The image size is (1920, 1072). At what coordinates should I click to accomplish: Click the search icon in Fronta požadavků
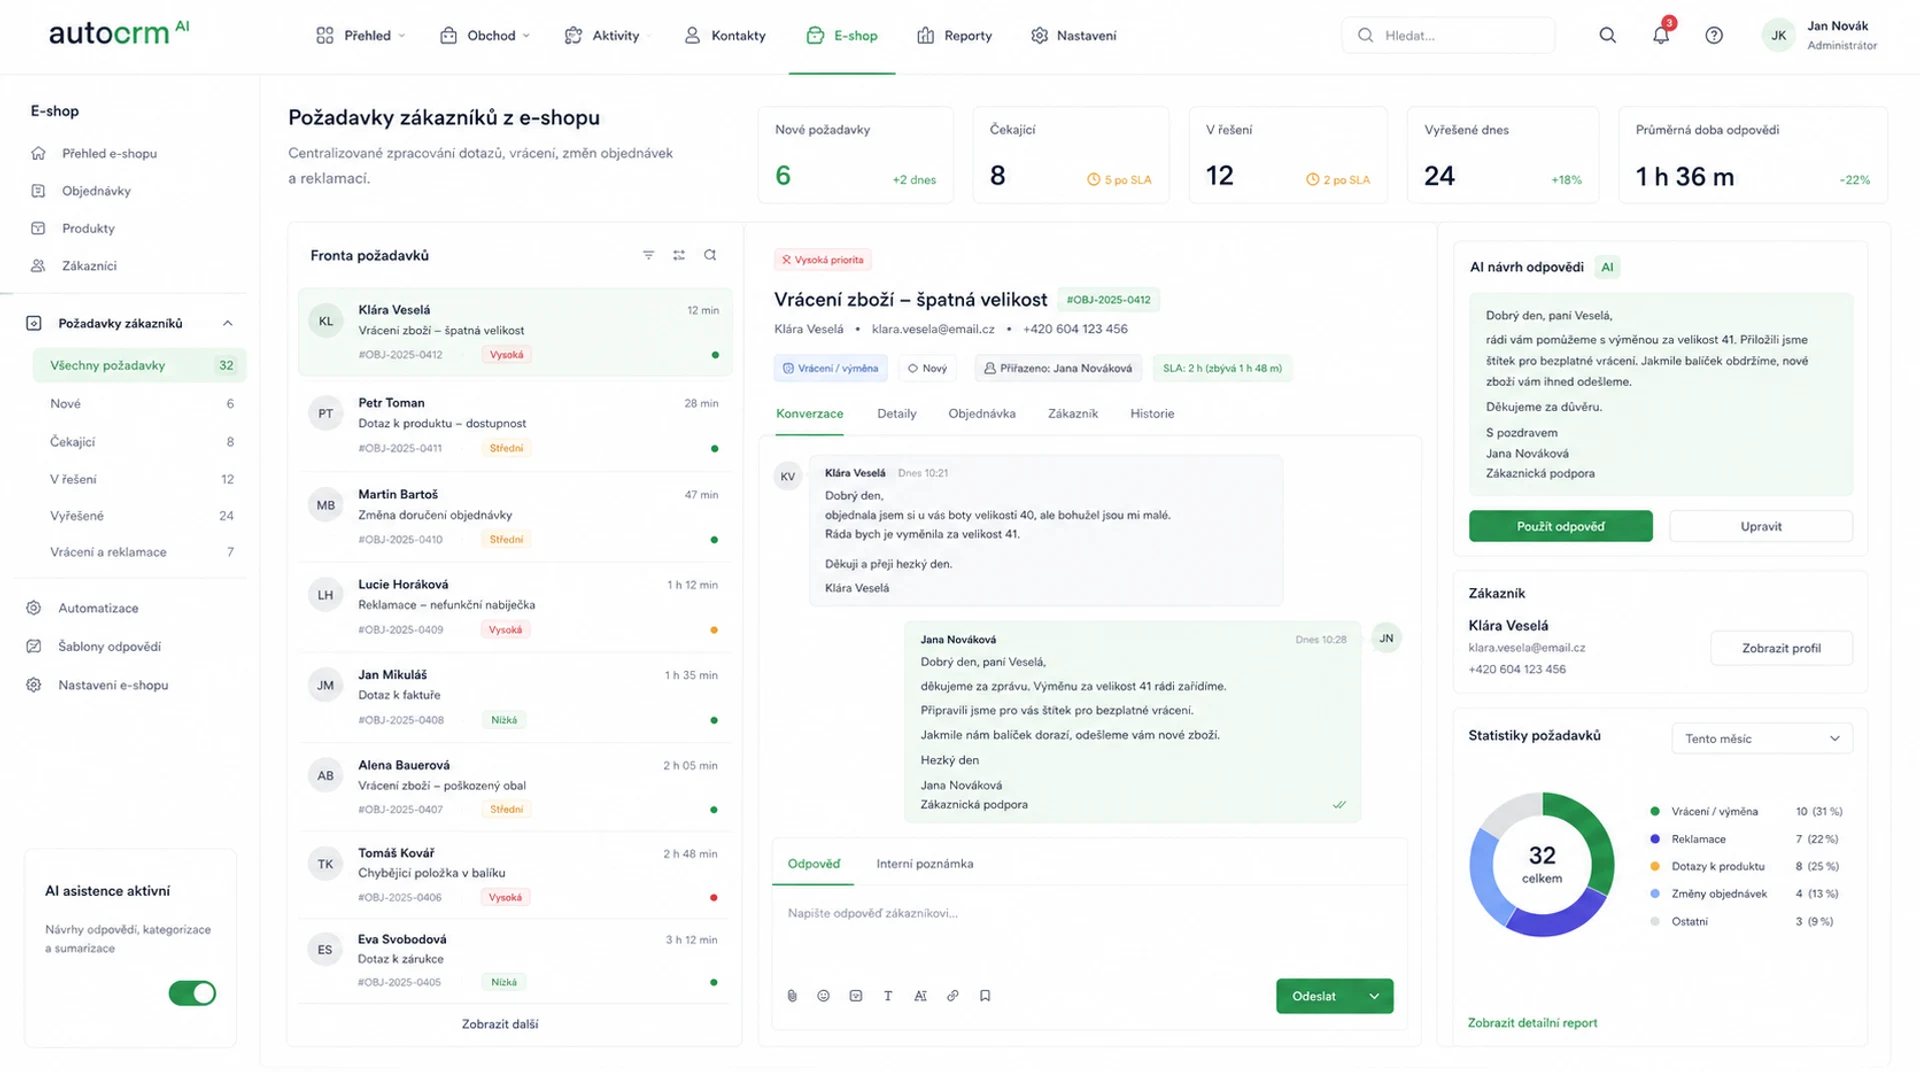pyautogui.click(x=710, y=255)
